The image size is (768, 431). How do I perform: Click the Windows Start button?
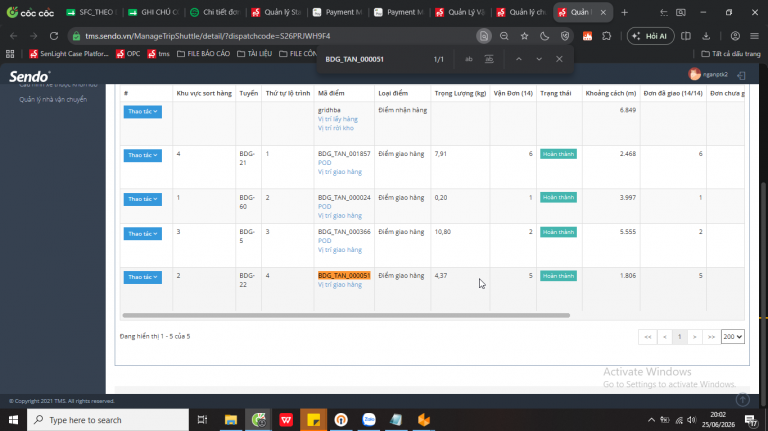[13, 420]
